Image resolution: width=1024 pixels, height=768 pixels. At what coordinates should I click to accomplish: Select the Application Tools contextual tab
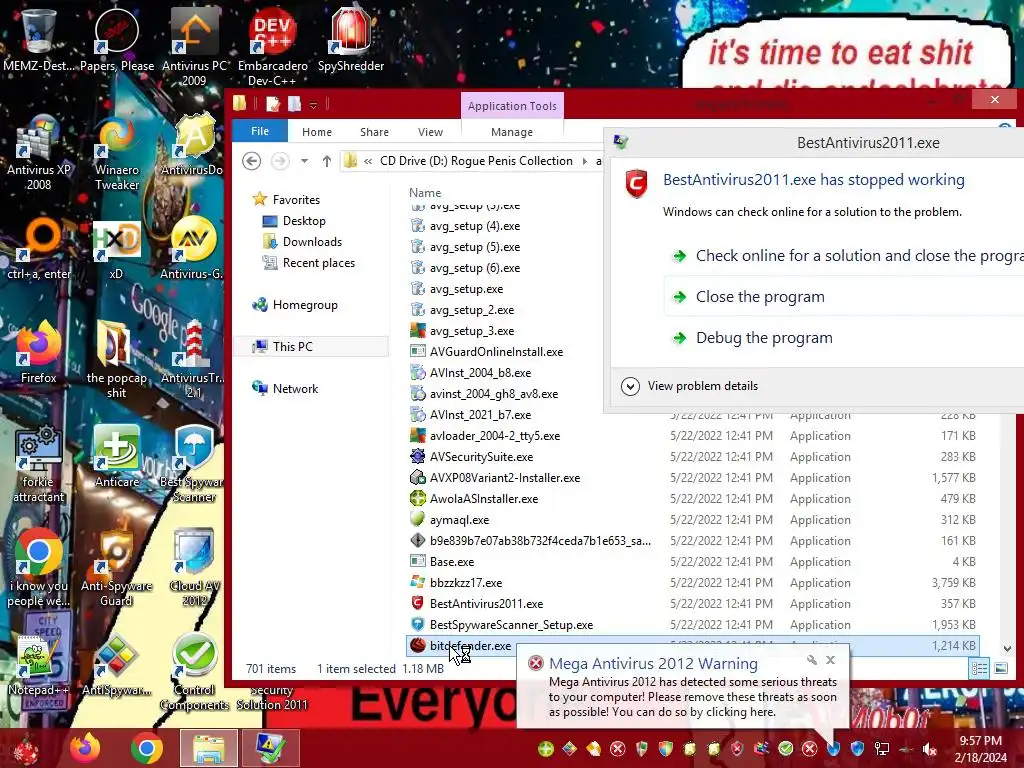tap(512, 106)
